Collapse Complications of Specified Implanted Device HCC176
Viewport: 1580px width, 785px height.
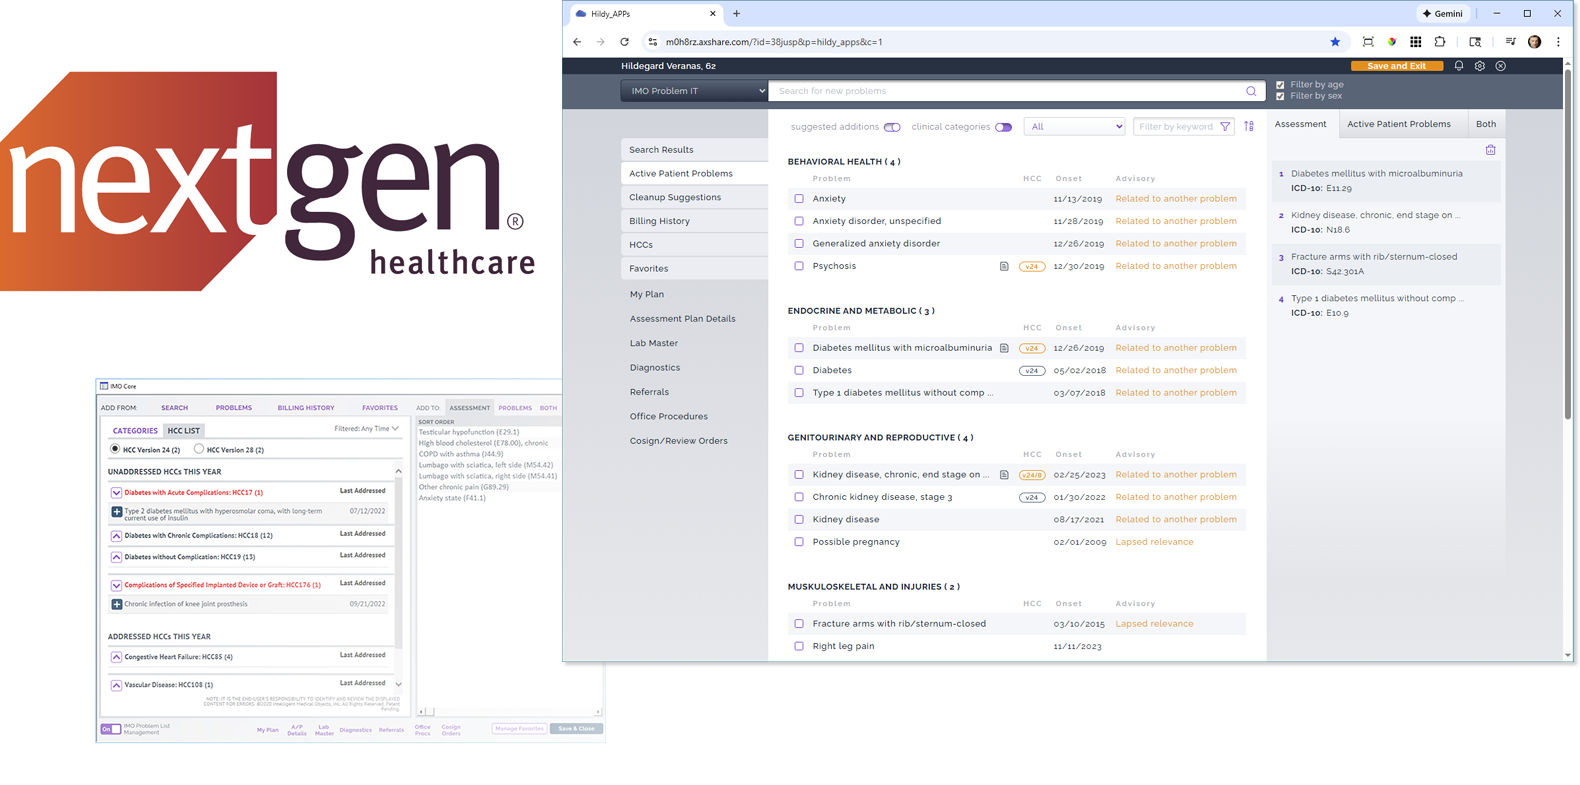tap(116, 585)
